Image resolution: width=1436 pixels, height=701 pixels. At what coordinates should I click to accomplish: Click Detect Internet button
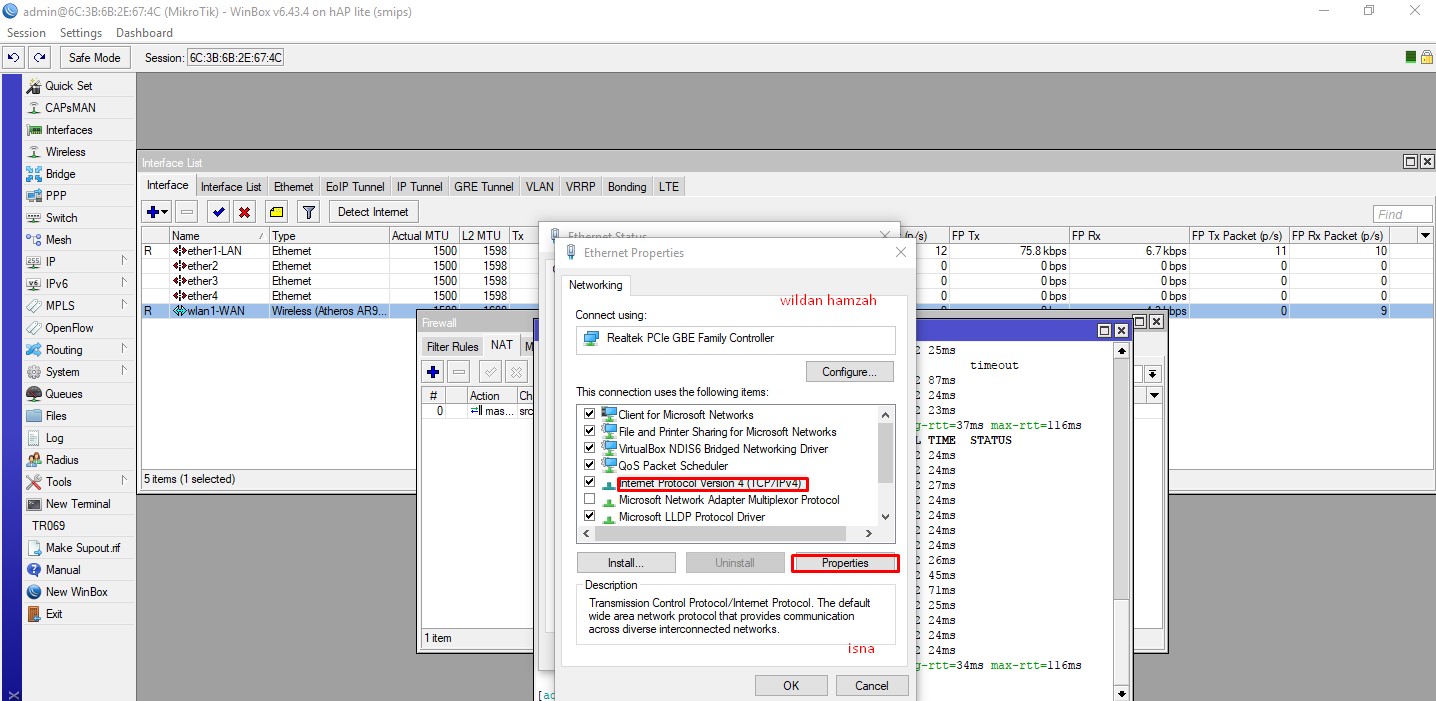(x=373, y=212)
